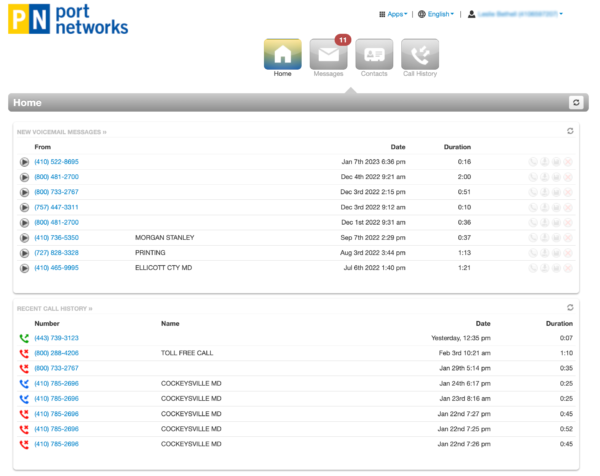
Task: Click blue inbound call icon for Jan 24th
Action: 24,383
